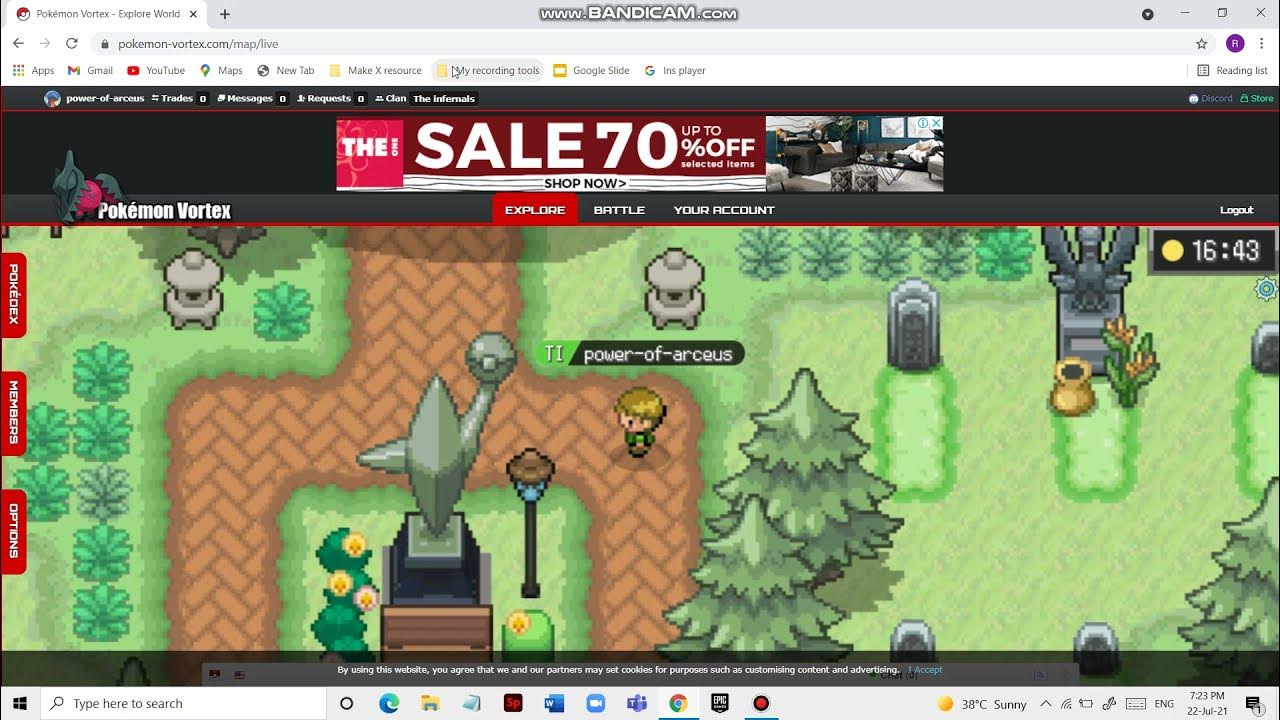Open Adobe Spark from the taskbar
1280x720 pixels.
513,703
